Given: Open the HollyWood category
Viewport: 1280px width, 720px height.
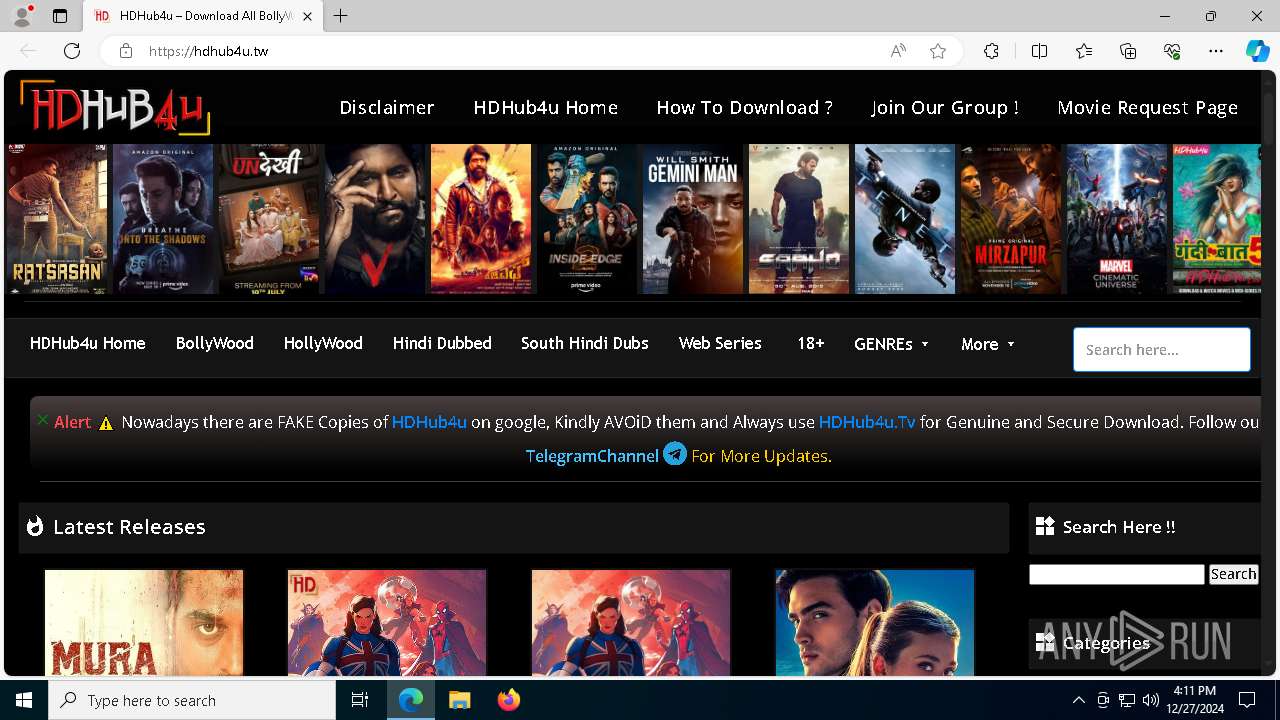Looking at the screenshot, I should (323, 343).
